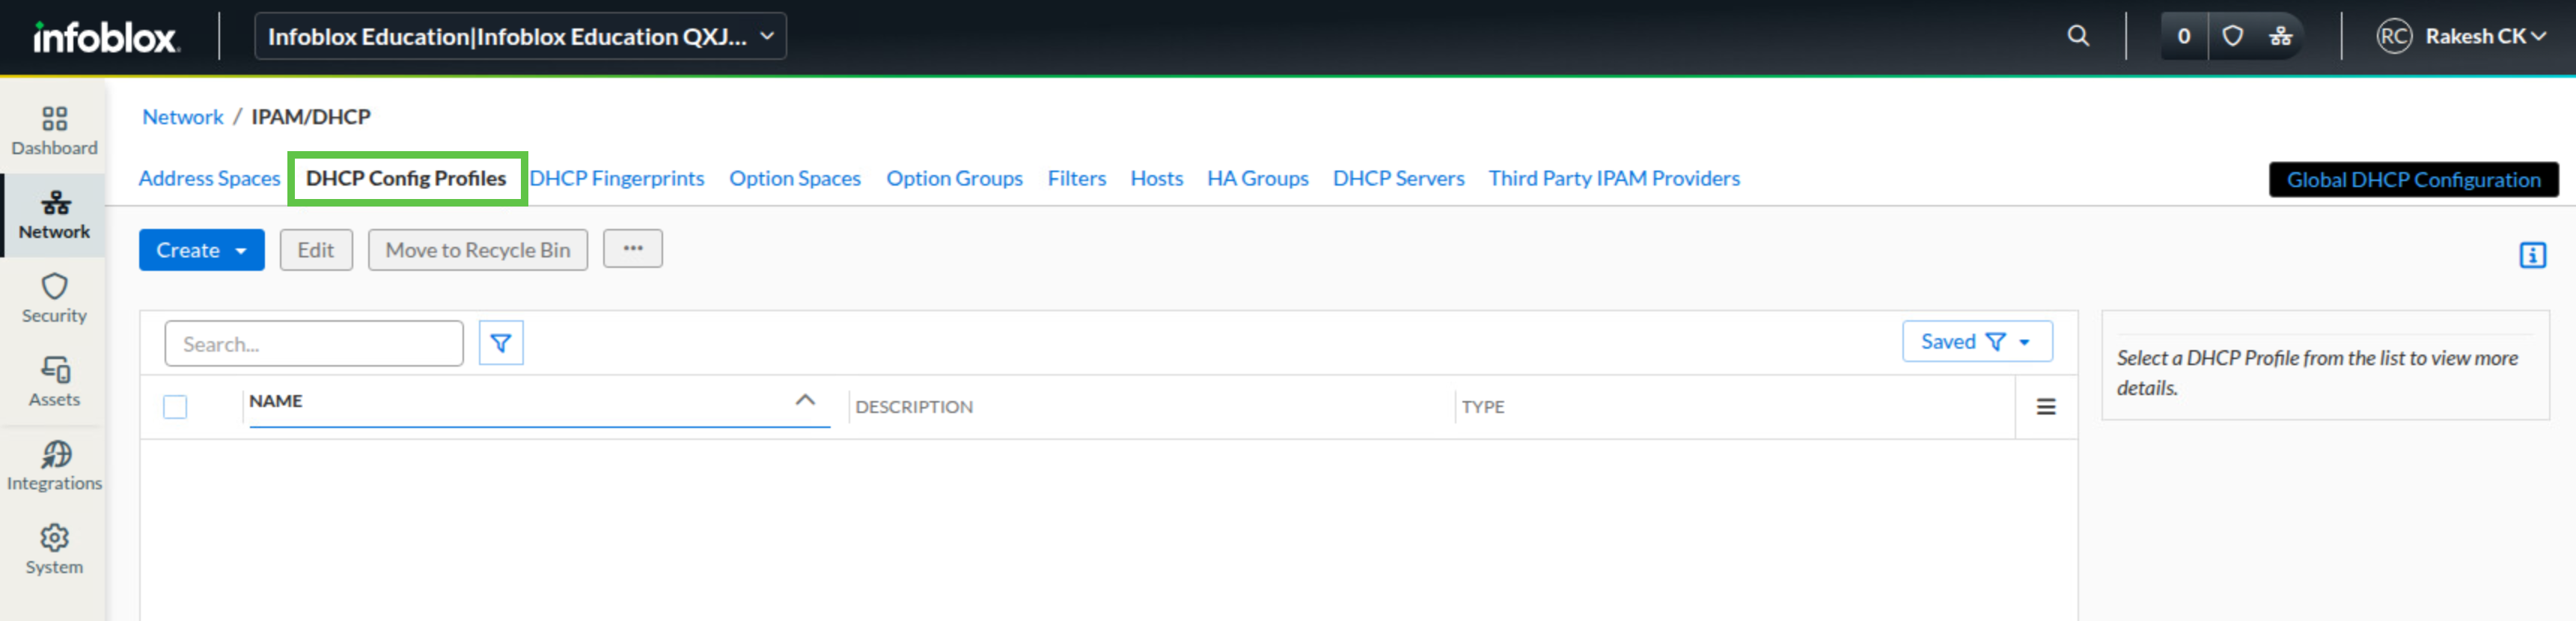Switch to the HA Groups tab

1258,178
